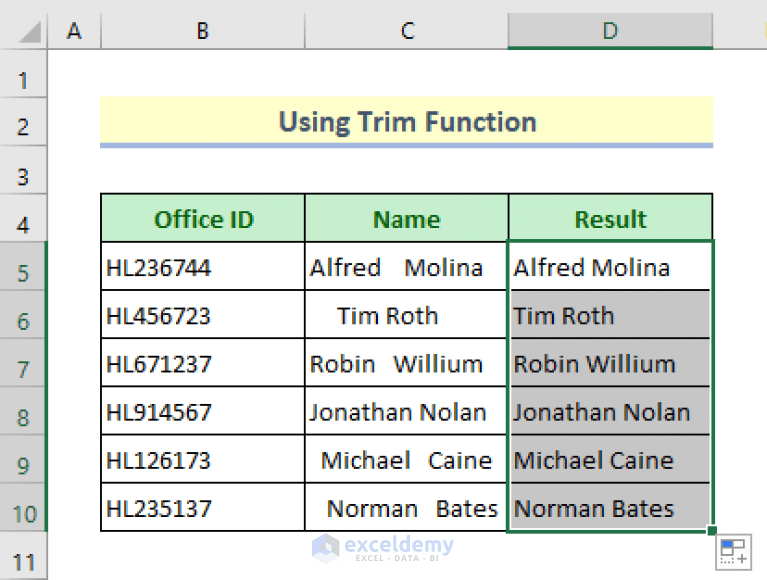Open the Auto Fill Options icon
This screenshot has height=580, width=767.
(733, 552)
